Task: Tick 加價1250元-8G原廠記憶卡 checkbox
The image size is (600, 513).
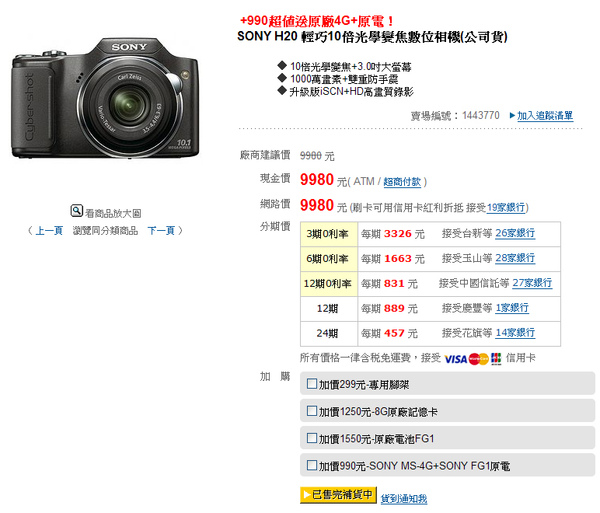Action: pyautogui.click(x=312, y=411)
